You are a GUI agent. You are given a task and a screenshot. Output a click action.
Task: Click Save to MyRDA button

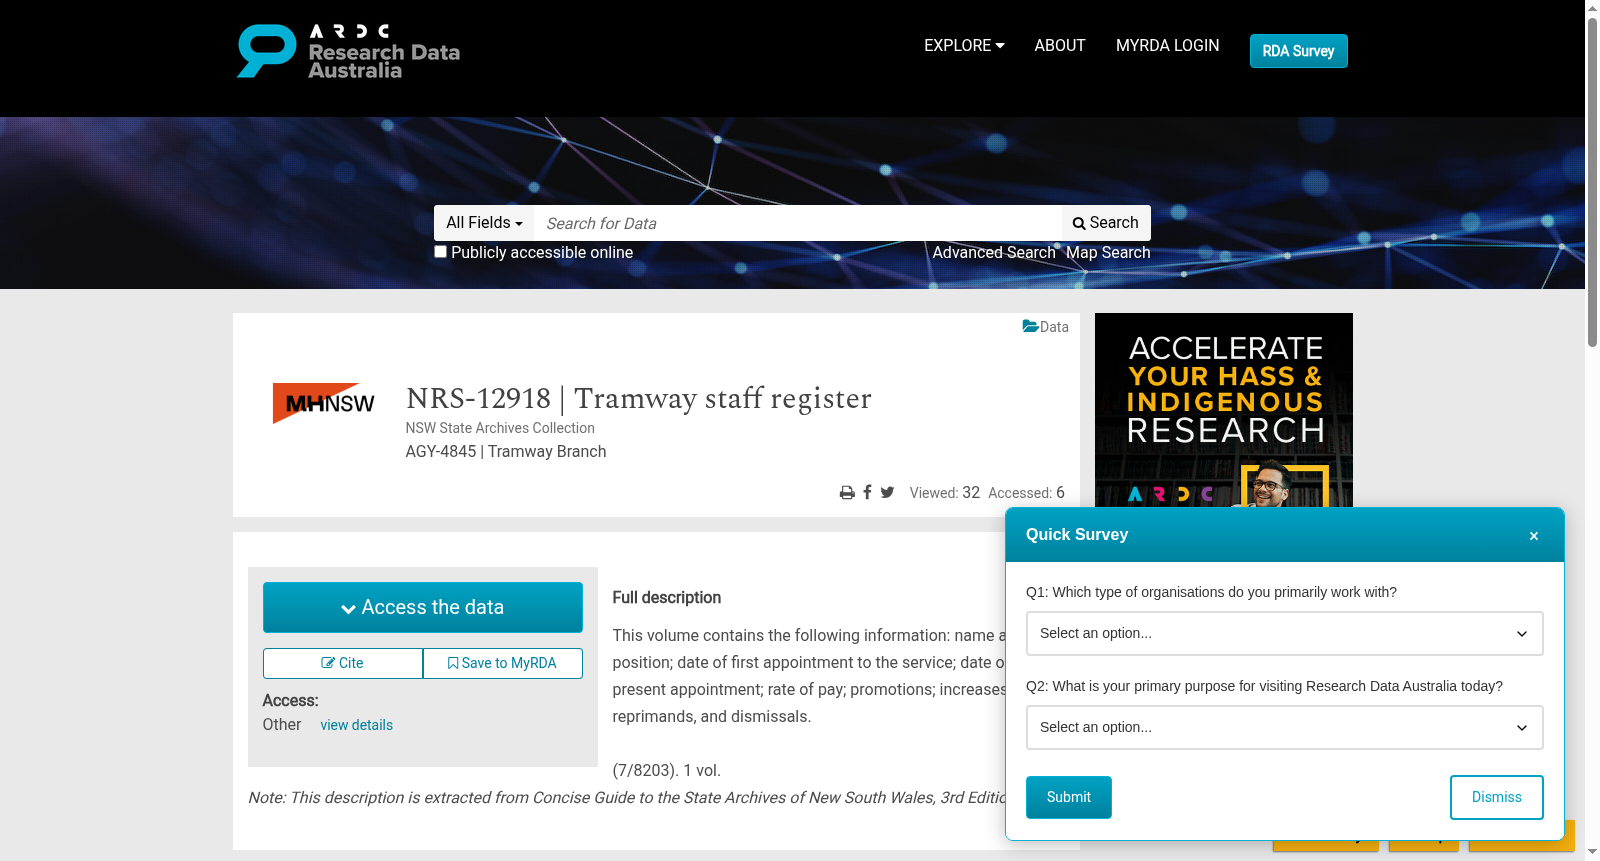click(x=502, y=663)
